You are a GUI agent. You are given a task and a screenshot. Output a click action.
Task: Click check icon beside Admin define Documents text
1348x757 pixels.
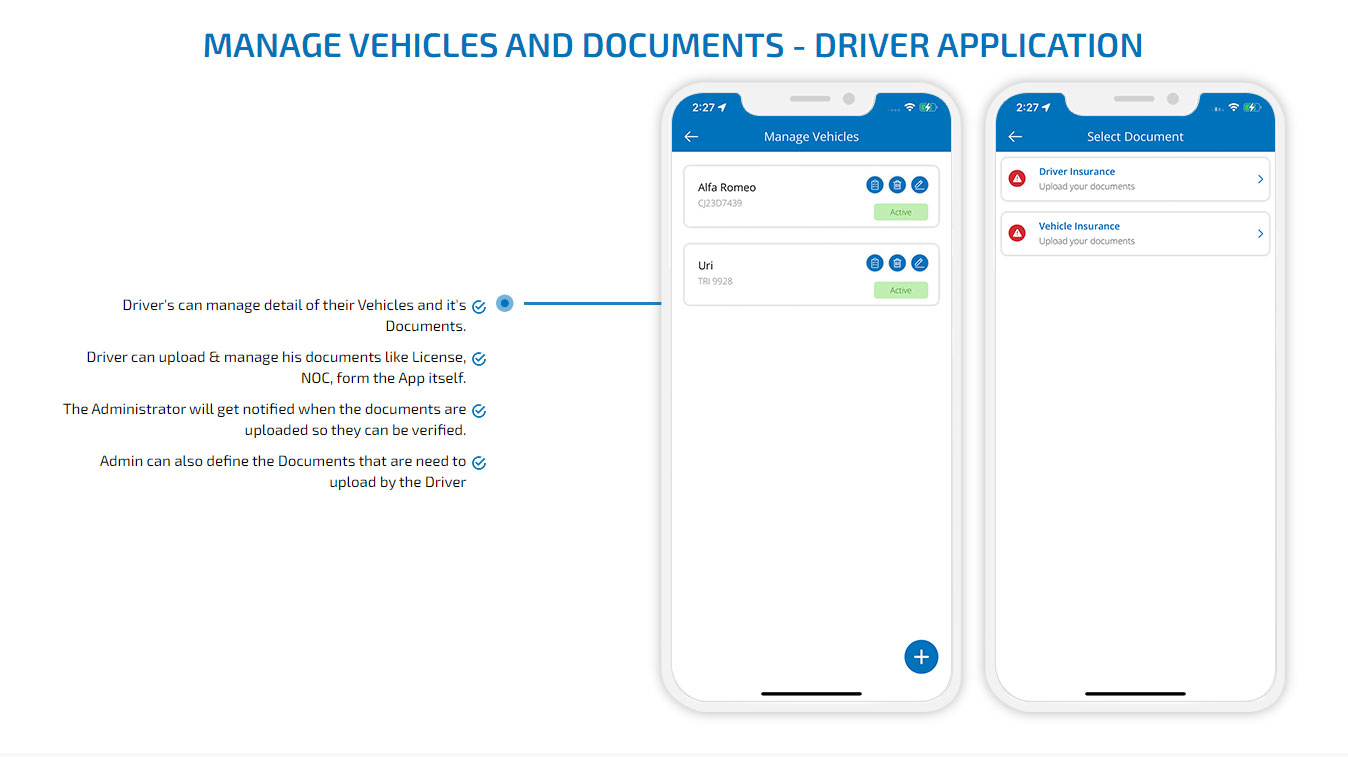(x=479, y=463)
